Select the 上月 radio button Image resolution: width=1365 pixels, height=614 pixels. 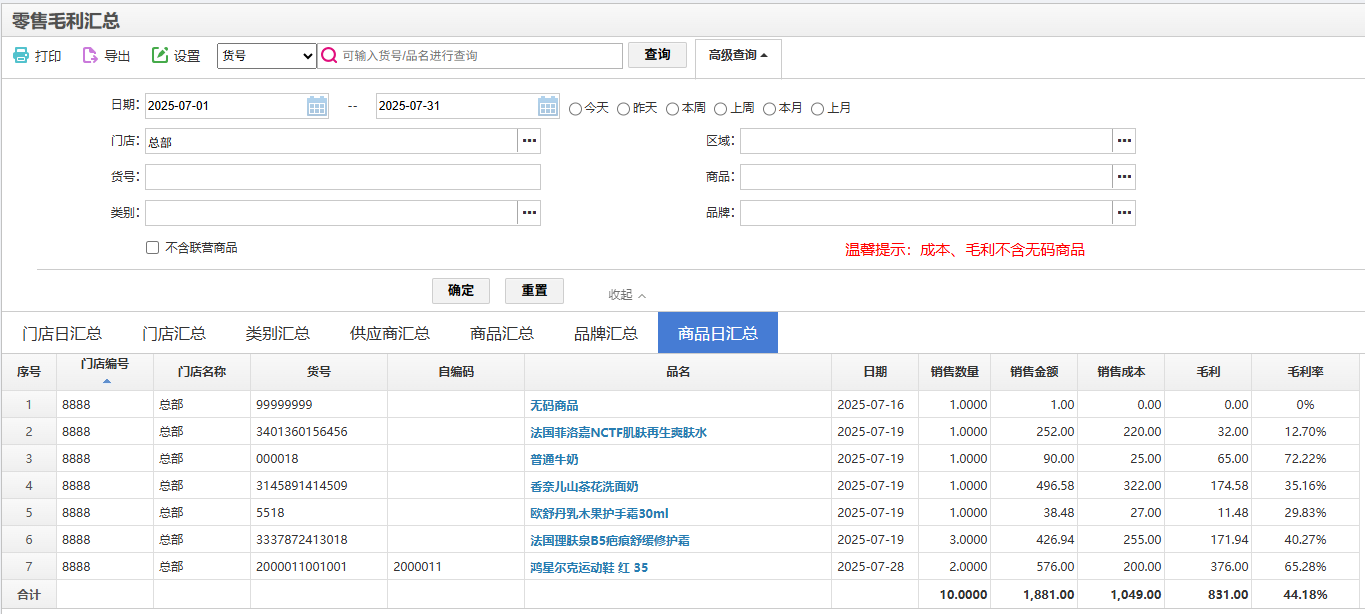click(x=817, y=108)
